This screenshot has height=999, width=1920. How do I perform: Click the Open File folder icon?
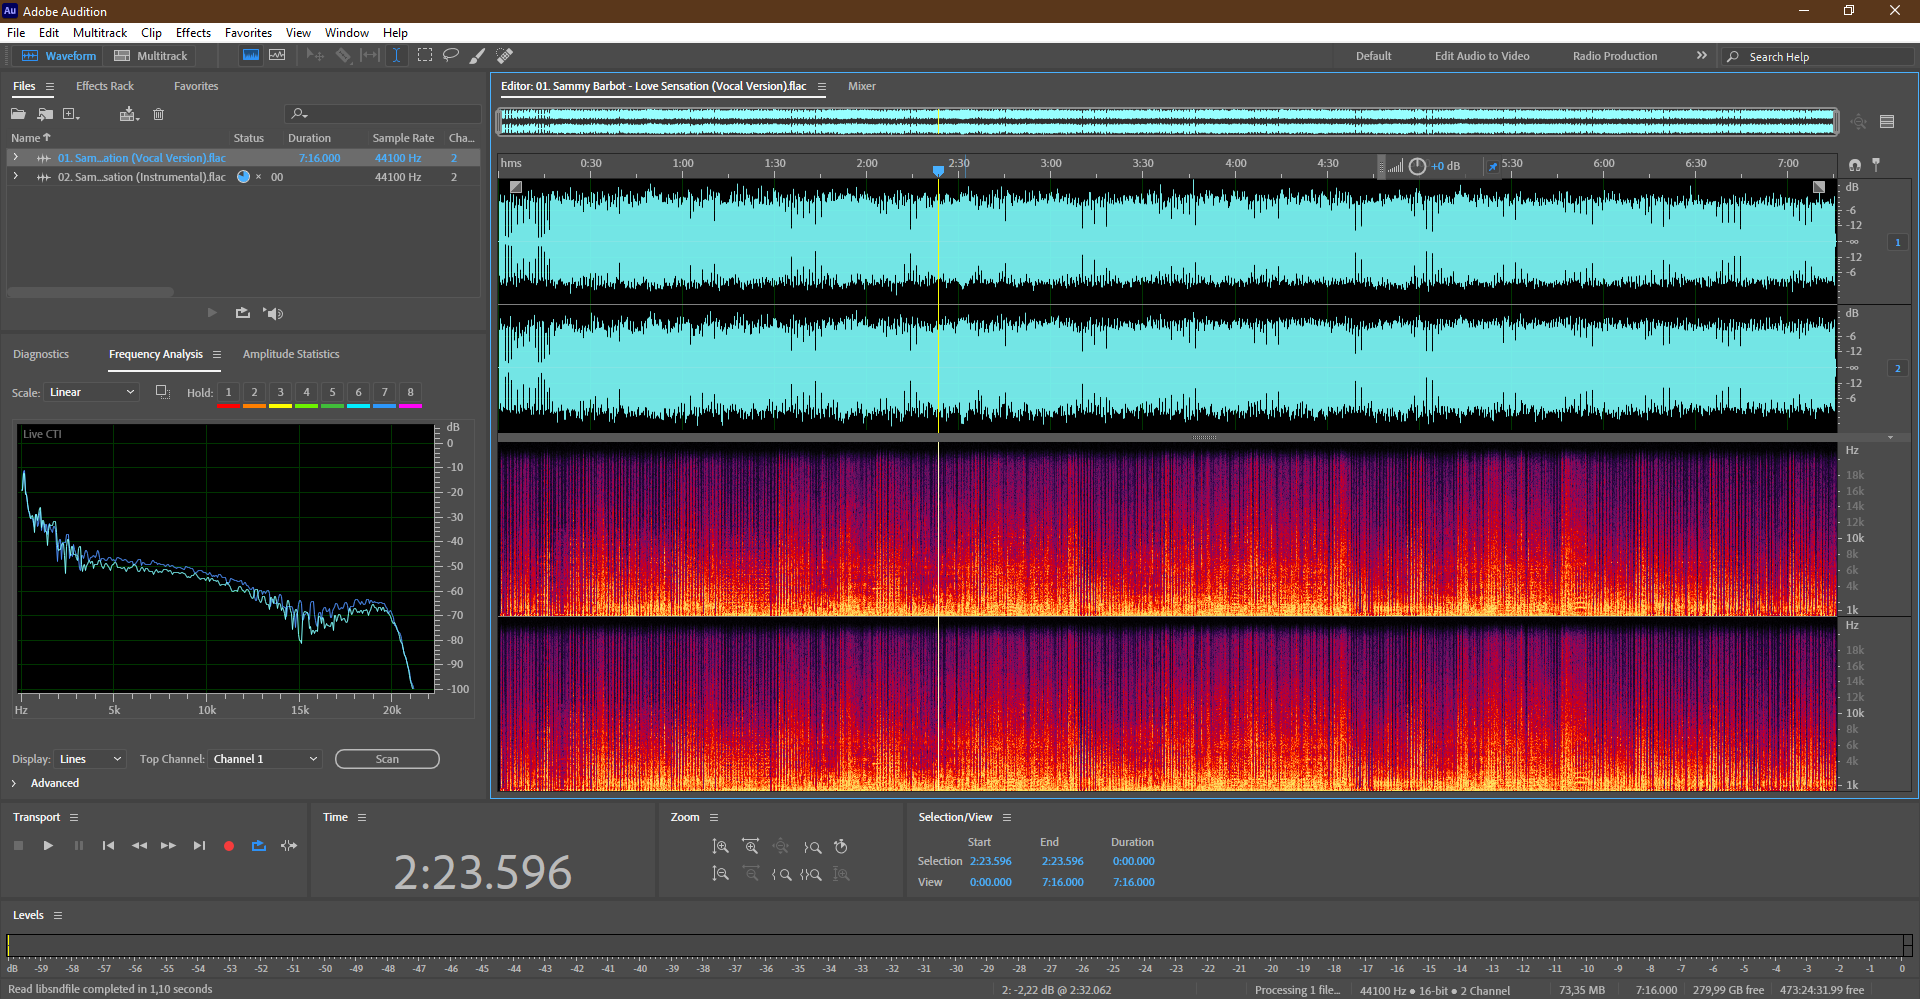(x=18, y=114)
